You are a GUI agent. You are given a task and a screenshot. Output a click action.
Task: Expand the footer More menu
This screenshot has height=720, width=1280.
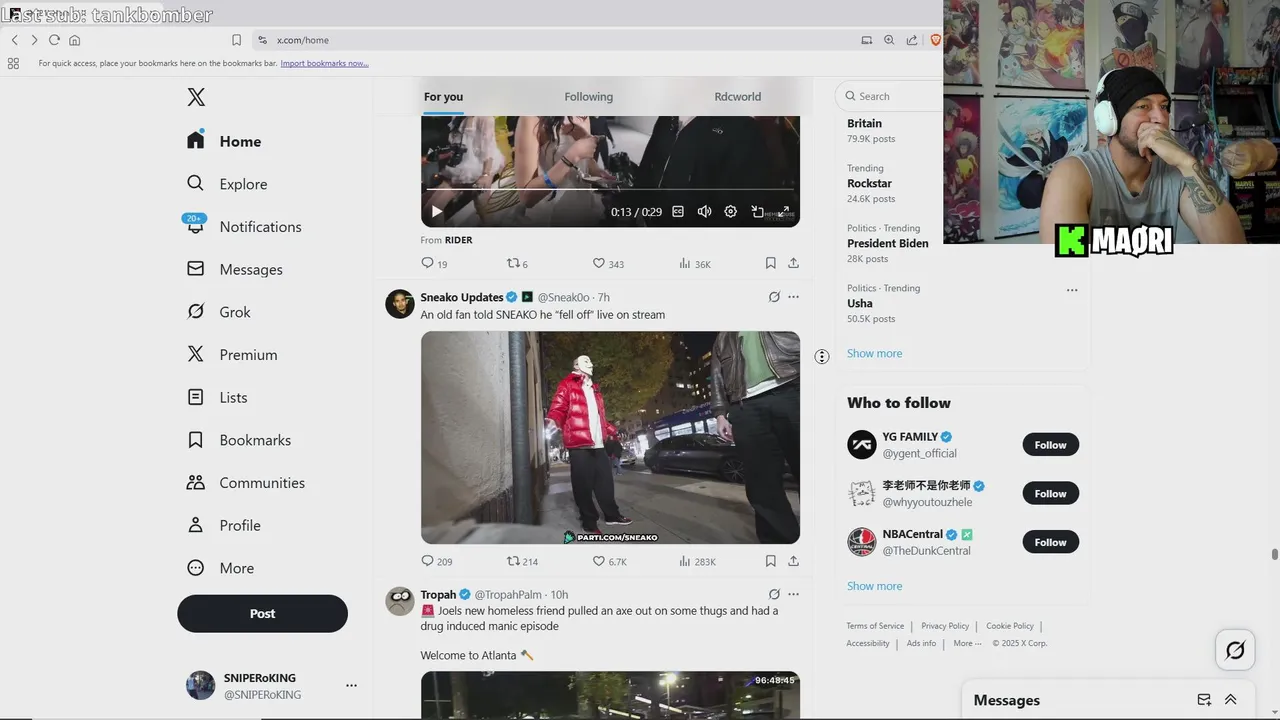click(x=967, y=643)
